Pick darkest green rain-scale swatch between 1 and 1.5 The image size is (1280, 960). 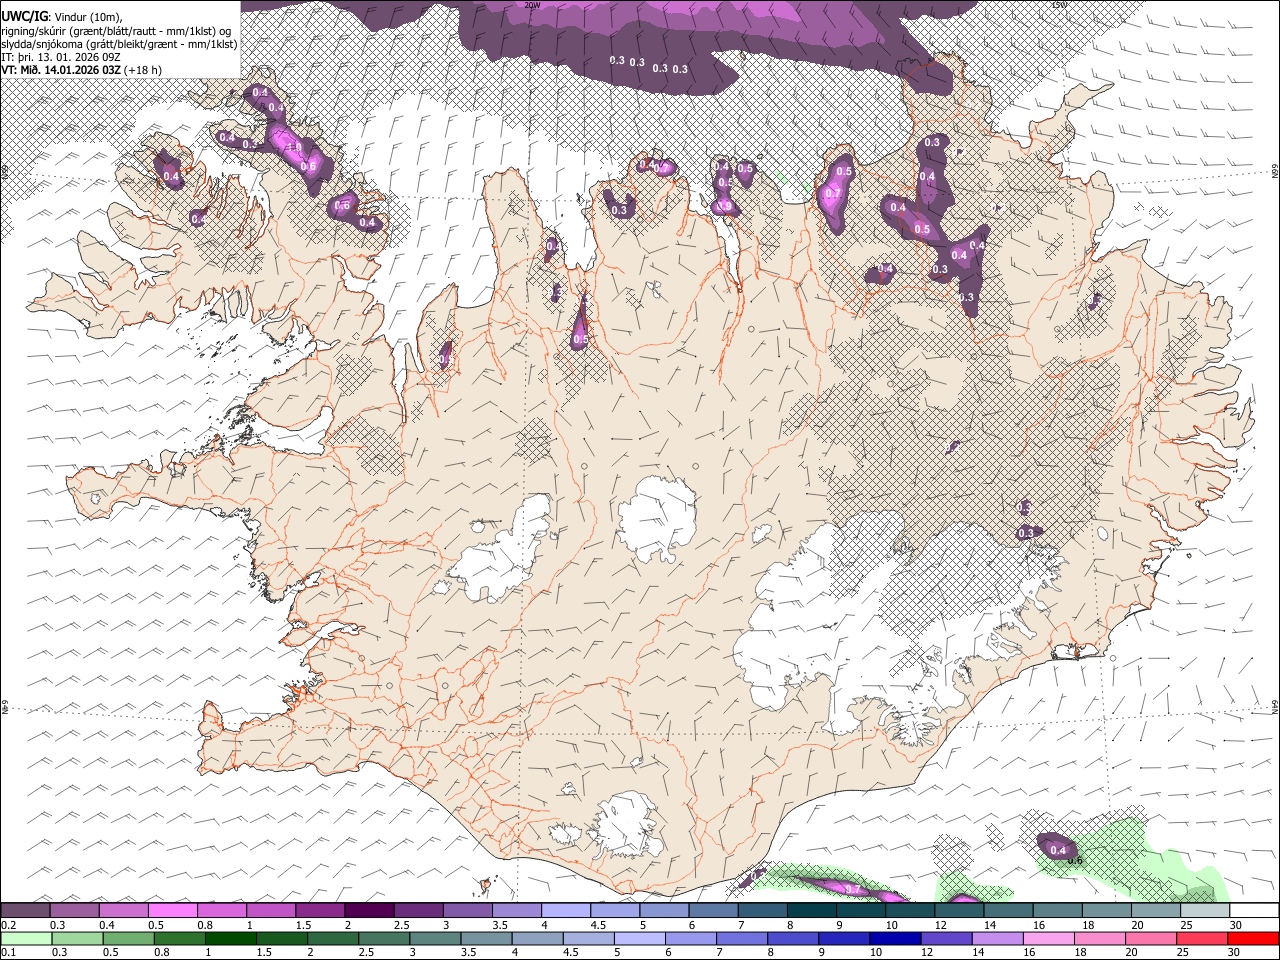click(x=230, y=938)
